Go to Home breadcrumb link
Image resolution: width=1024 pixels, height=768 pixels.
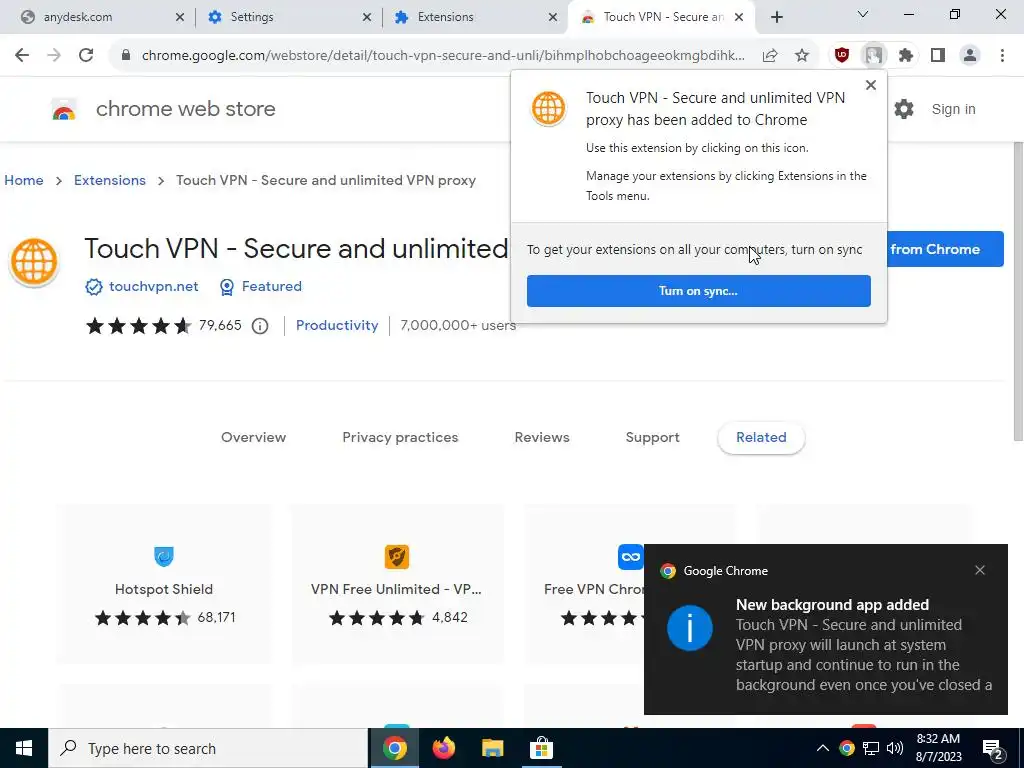pyautogui.click(x=24, y=180)
